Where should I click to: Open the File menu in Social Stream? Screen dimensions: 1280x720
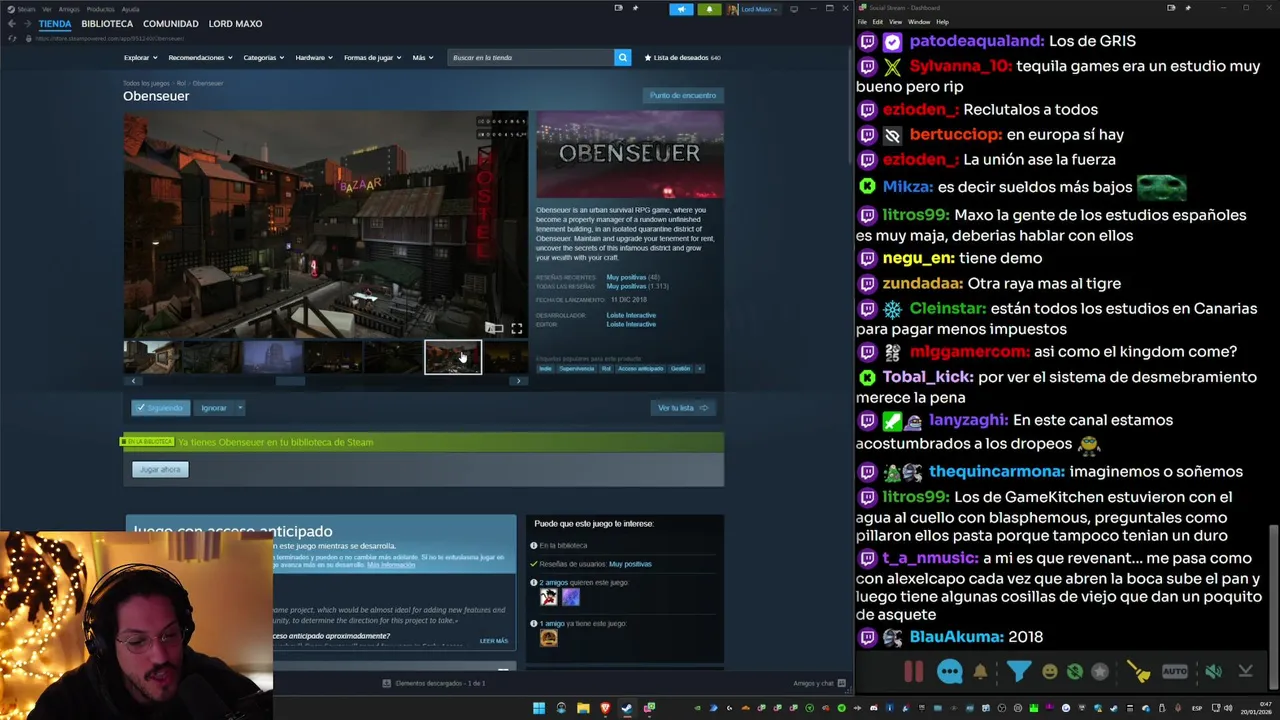[x=863, y=22]
